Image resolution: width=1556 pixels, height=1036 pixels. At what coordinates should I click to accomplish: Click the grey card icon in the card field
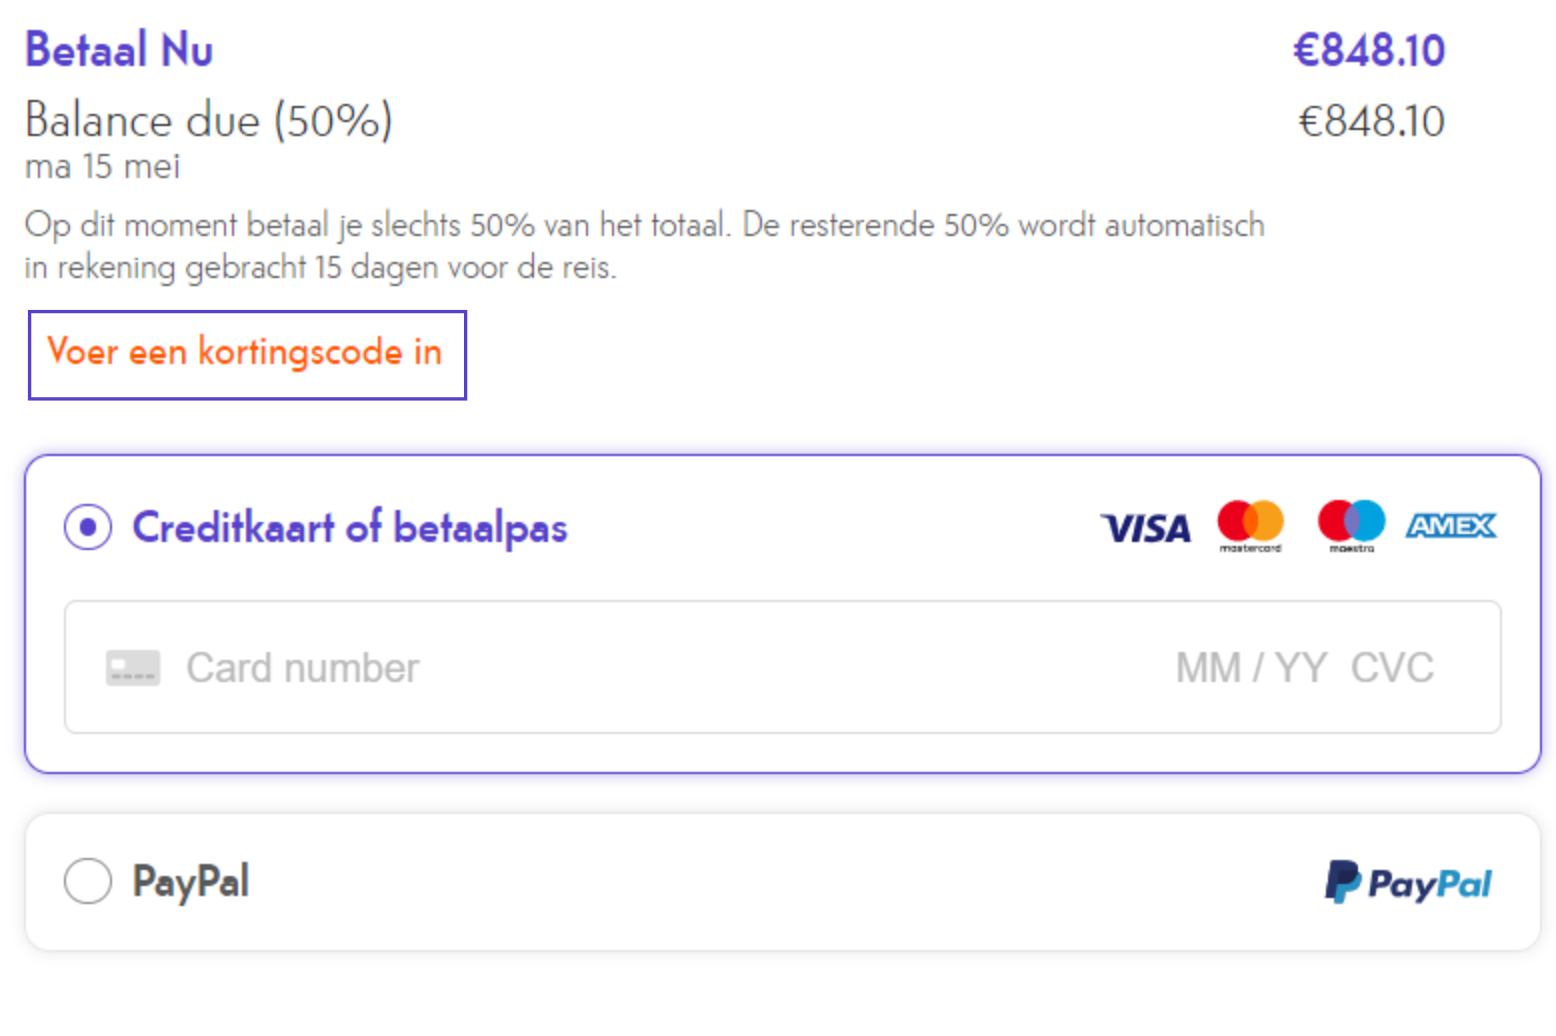coord(133,668)
